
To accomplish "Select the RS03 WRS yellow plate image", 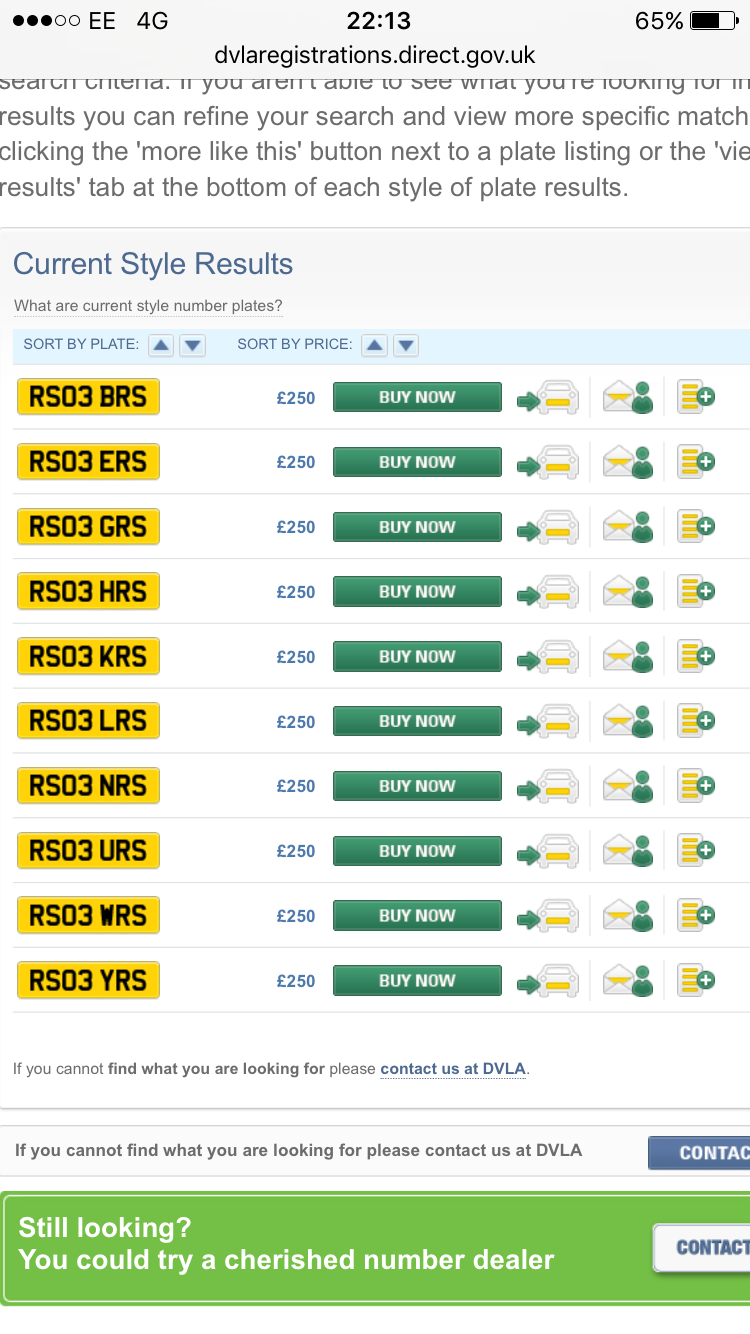I will (x=88, y=916).
